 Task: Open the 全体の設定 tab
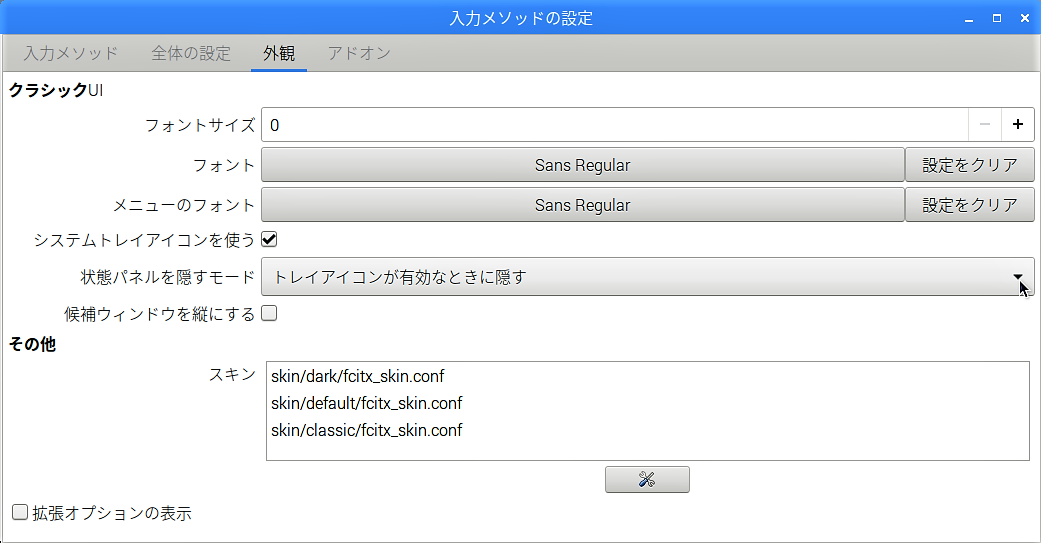191,53
